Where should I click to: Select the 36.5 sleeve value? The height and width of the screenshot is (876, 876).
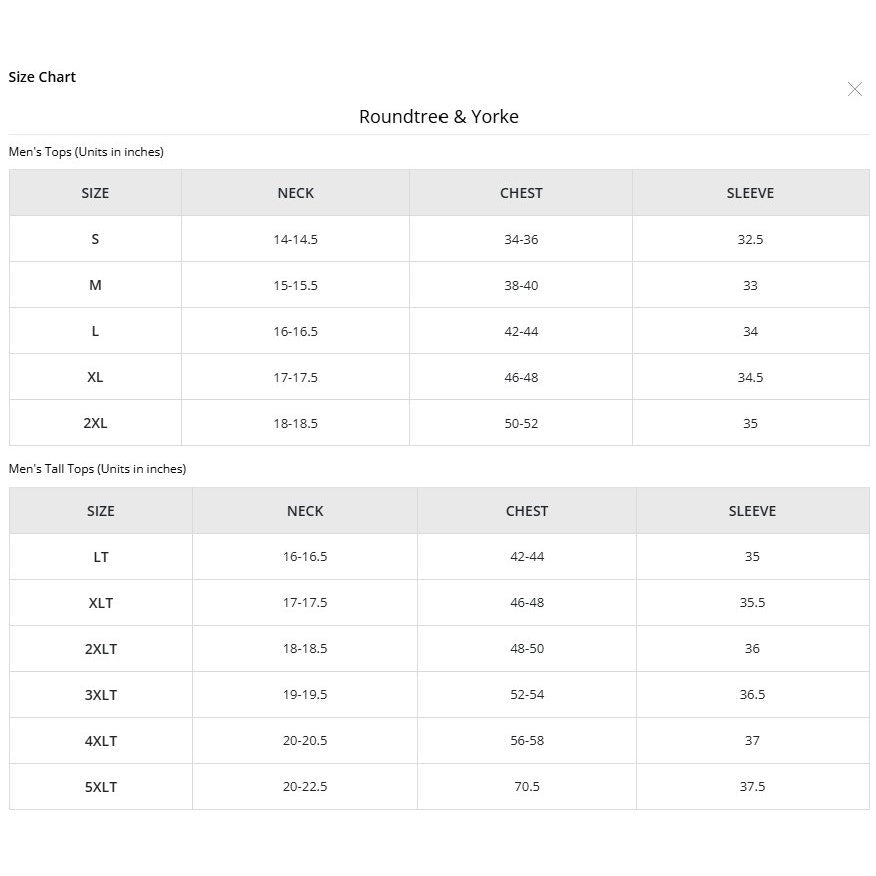pos(752,695)
